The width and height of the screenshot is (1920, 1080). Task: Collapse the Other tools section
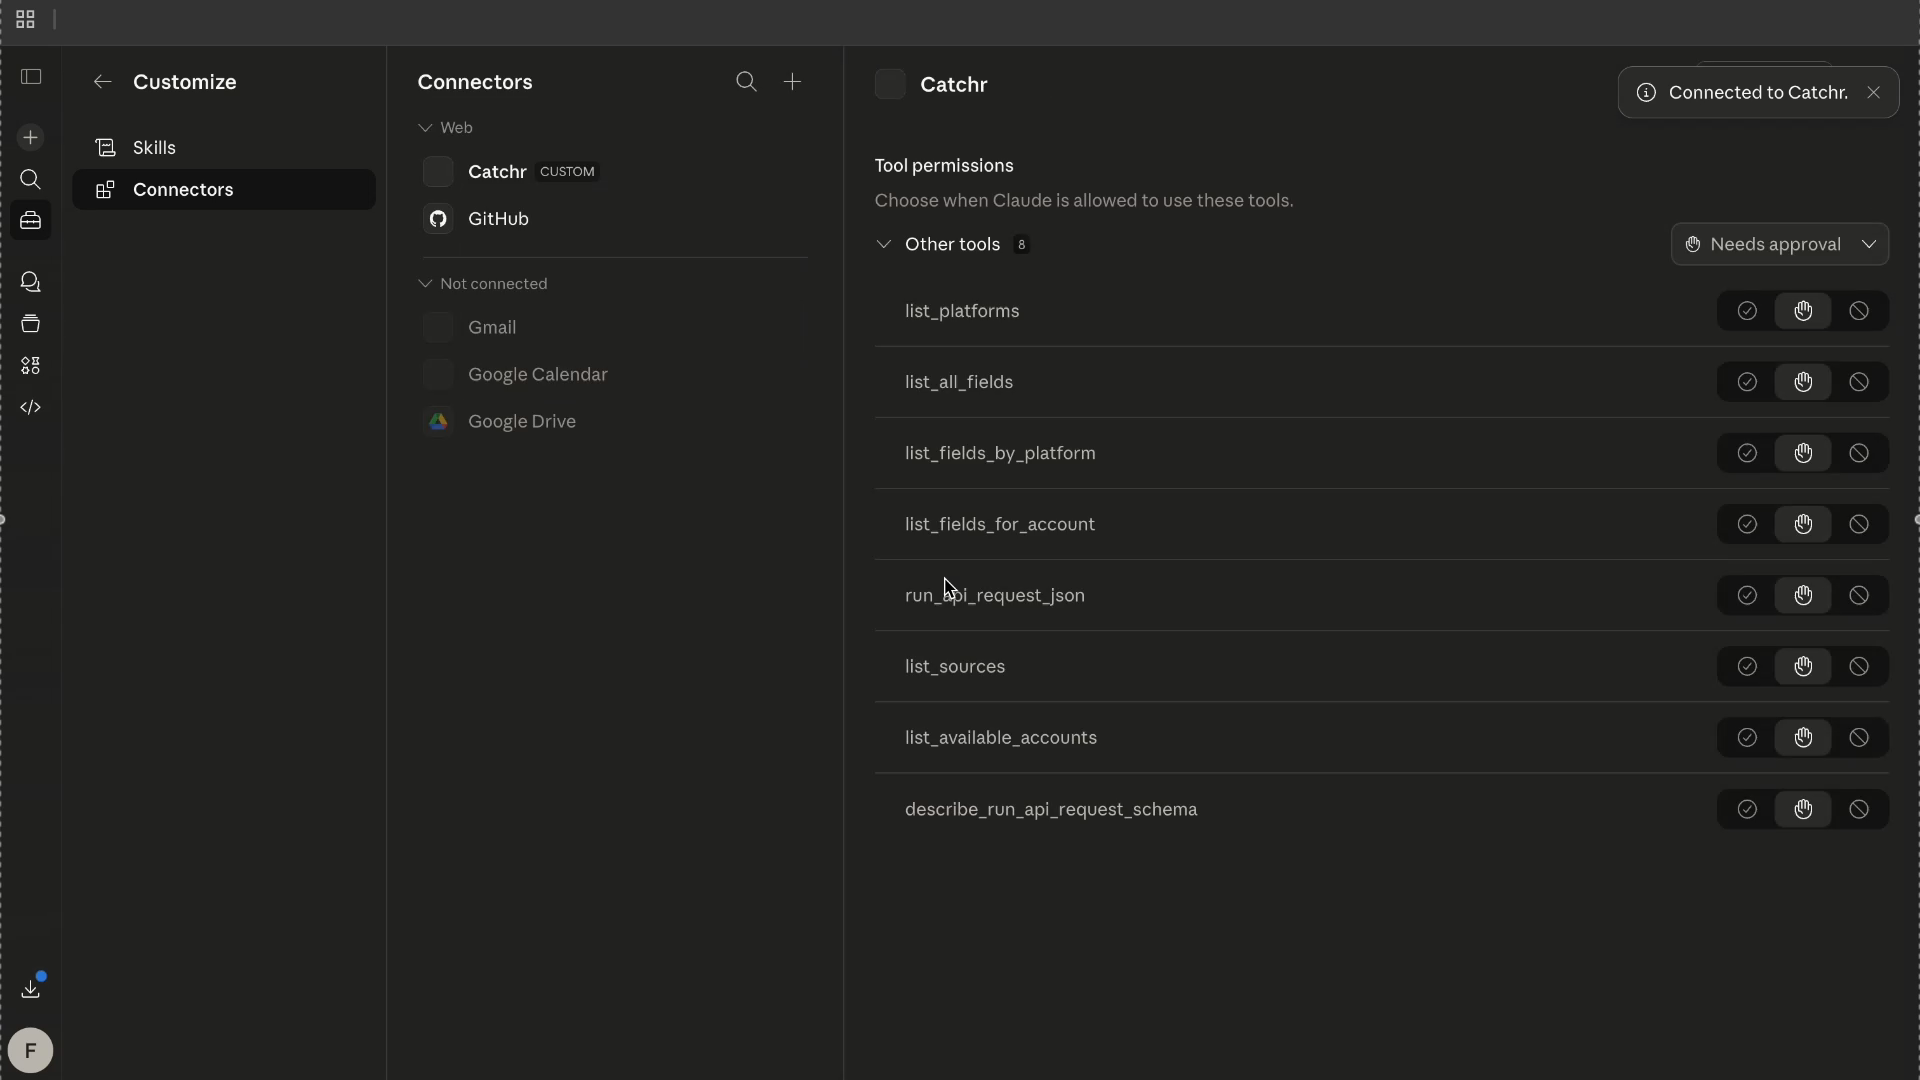885,244
